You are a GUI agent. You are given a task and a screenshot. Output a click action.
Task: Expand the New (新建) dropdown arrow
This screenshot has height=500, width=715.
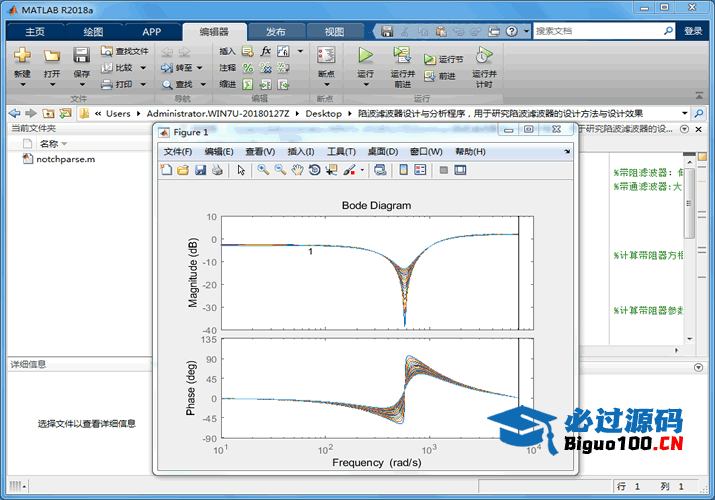point(22,85)
